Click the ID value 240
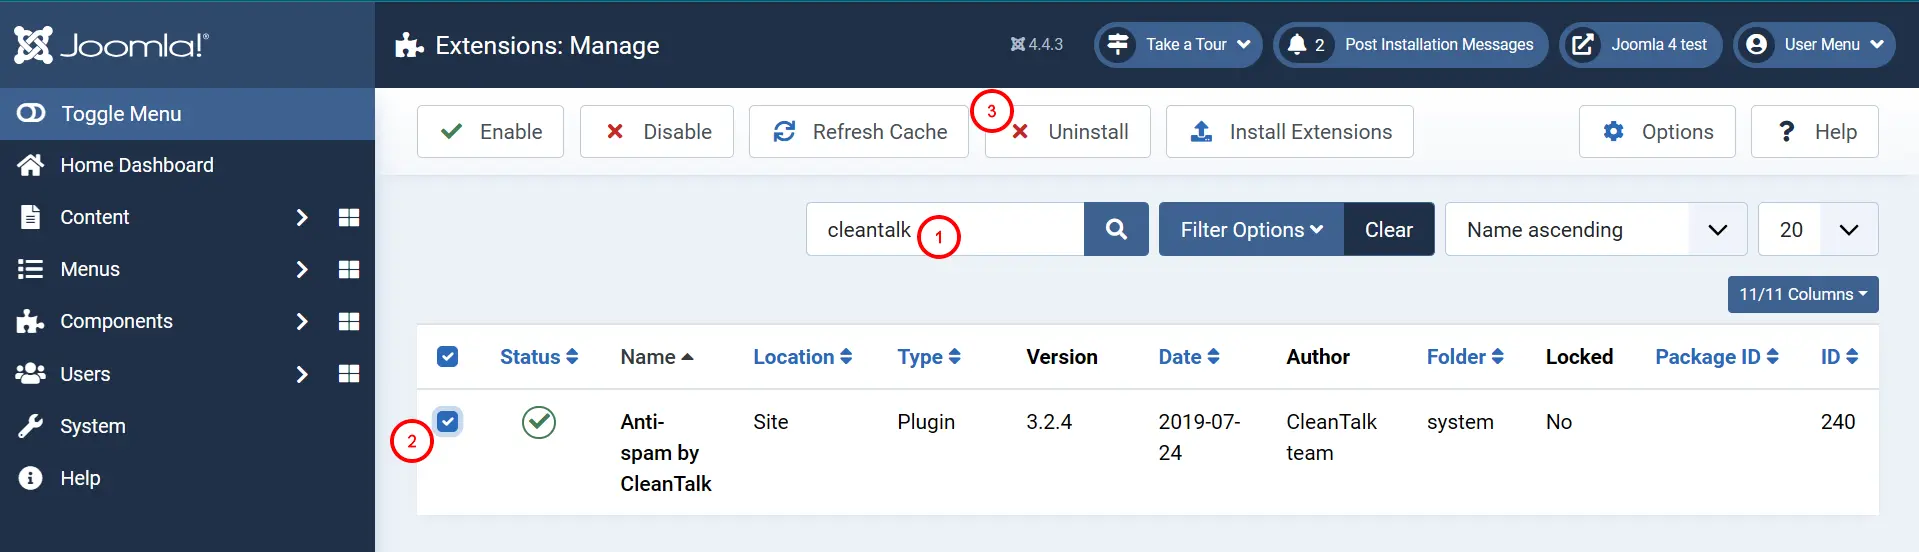 (1838, 422)
